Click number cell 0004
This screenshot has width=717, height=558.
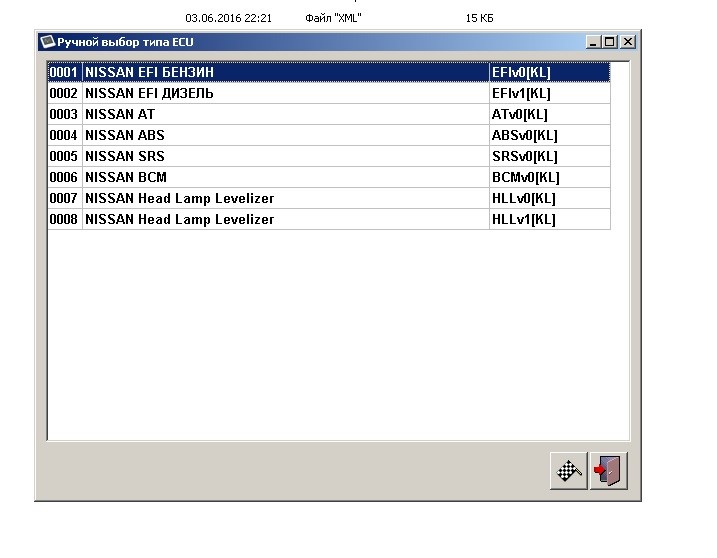pyautogui.click(x=64, y=135)
